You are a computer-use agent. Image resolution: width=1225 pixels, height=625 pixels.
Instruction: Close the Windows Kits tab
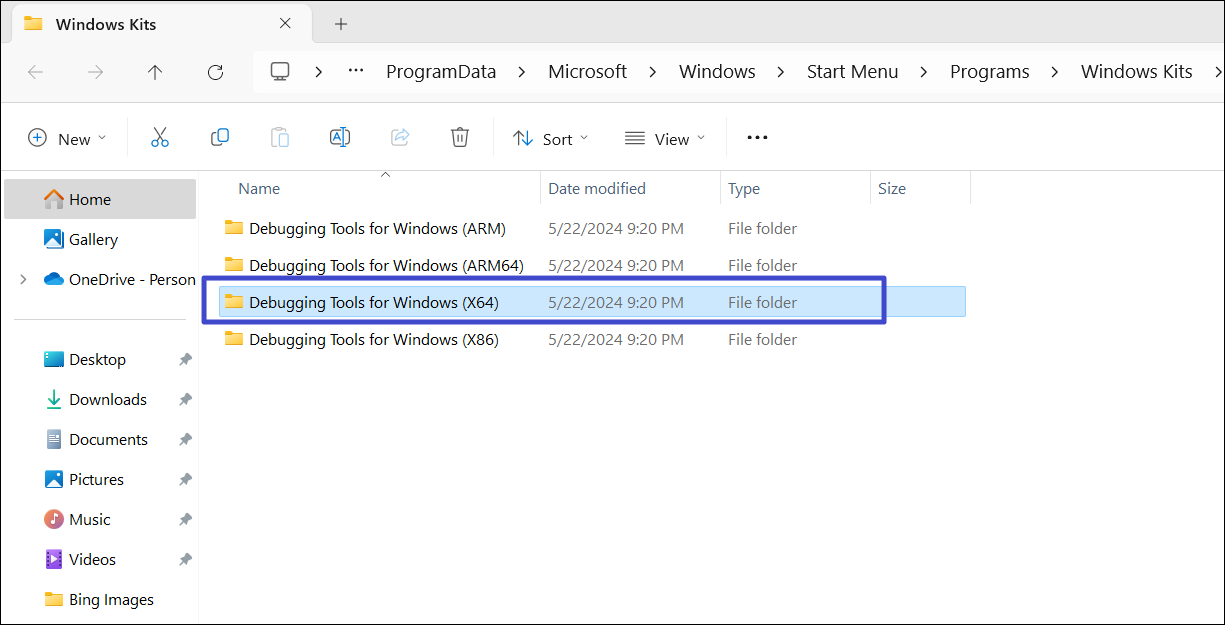[x=285, y=24]
